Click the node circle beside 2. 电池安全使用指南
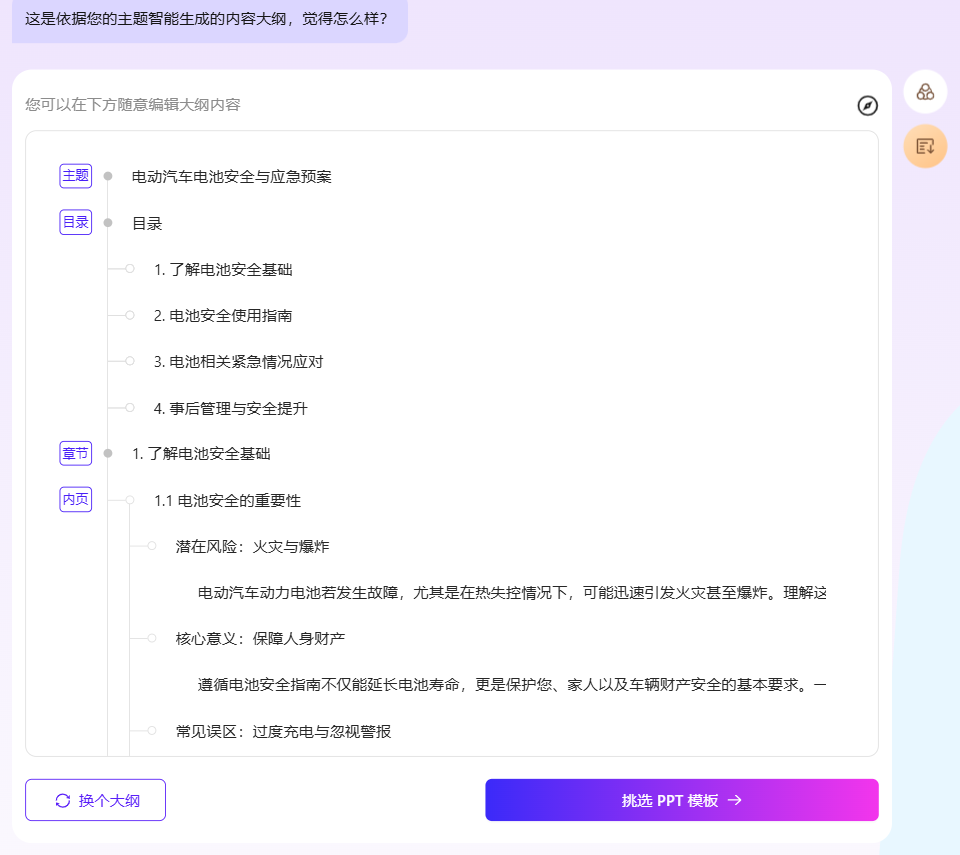 (x=130, y=315)
